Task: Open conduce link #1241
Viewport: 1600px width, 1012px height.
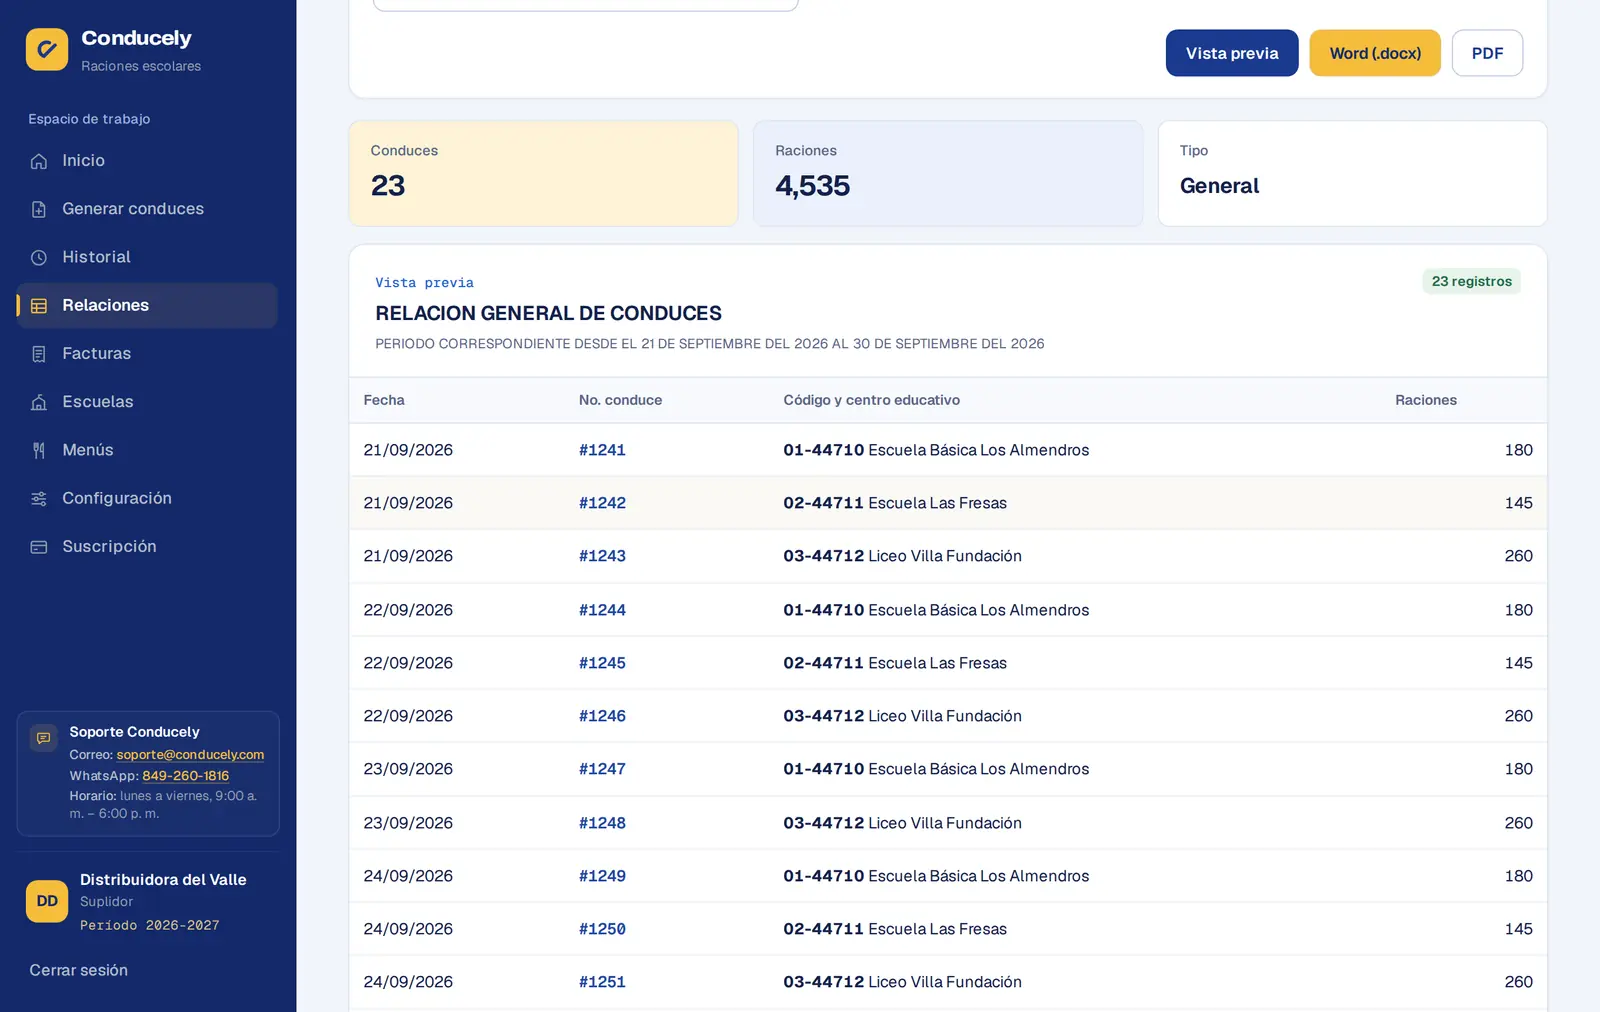Action: tap(602, 450)
